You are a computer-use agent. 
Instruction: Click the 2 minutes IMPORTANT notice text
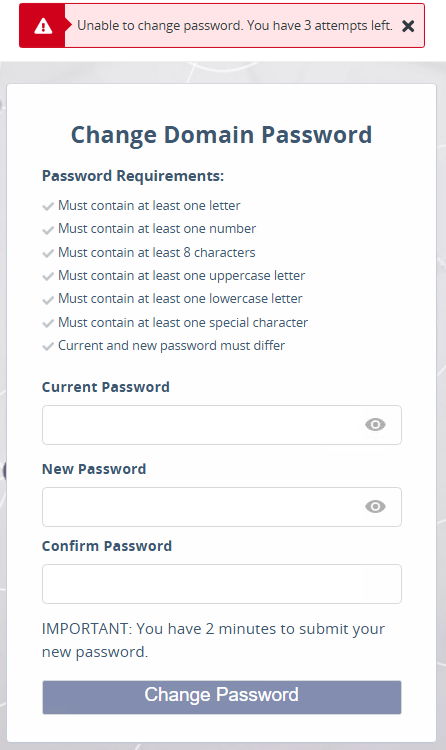[x=213, y=640]
